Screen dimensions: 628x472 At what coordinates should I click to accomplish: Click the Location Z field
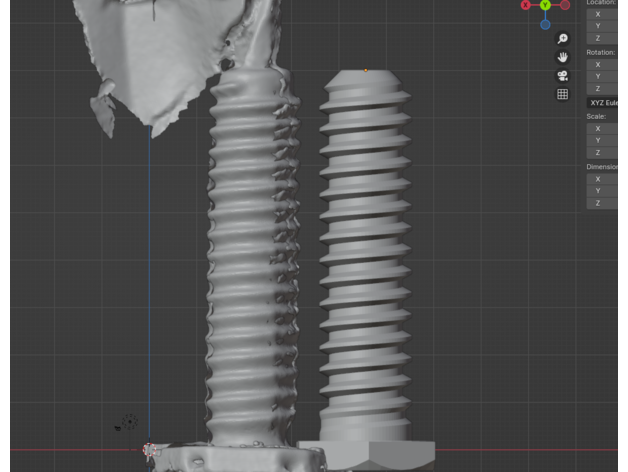tap(603, 38)
